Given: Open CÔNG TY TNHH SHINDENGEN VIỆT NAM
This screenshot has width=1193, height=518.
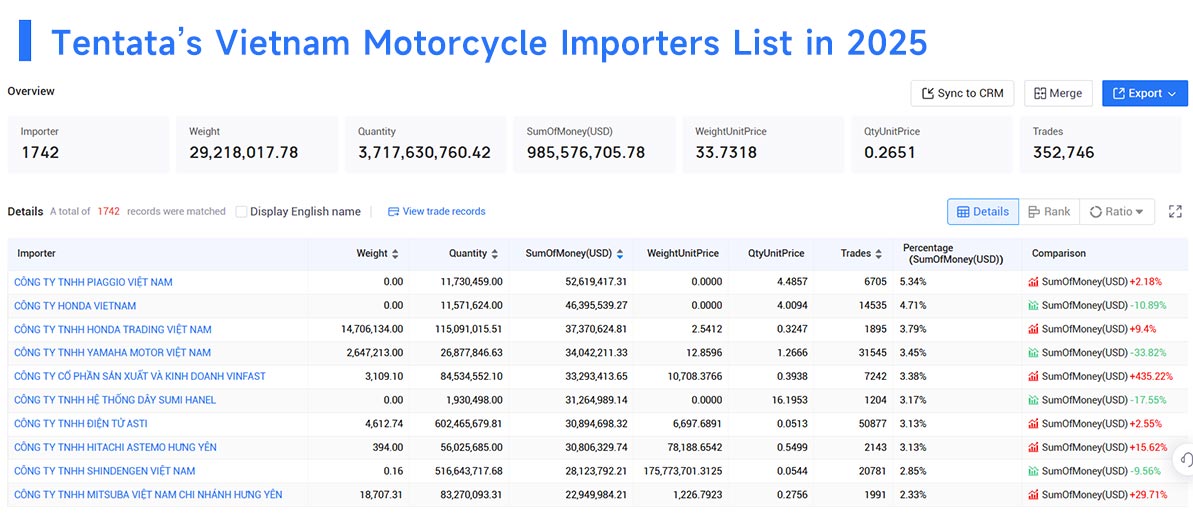Looking at the screenshot, I should click(104, 471).
